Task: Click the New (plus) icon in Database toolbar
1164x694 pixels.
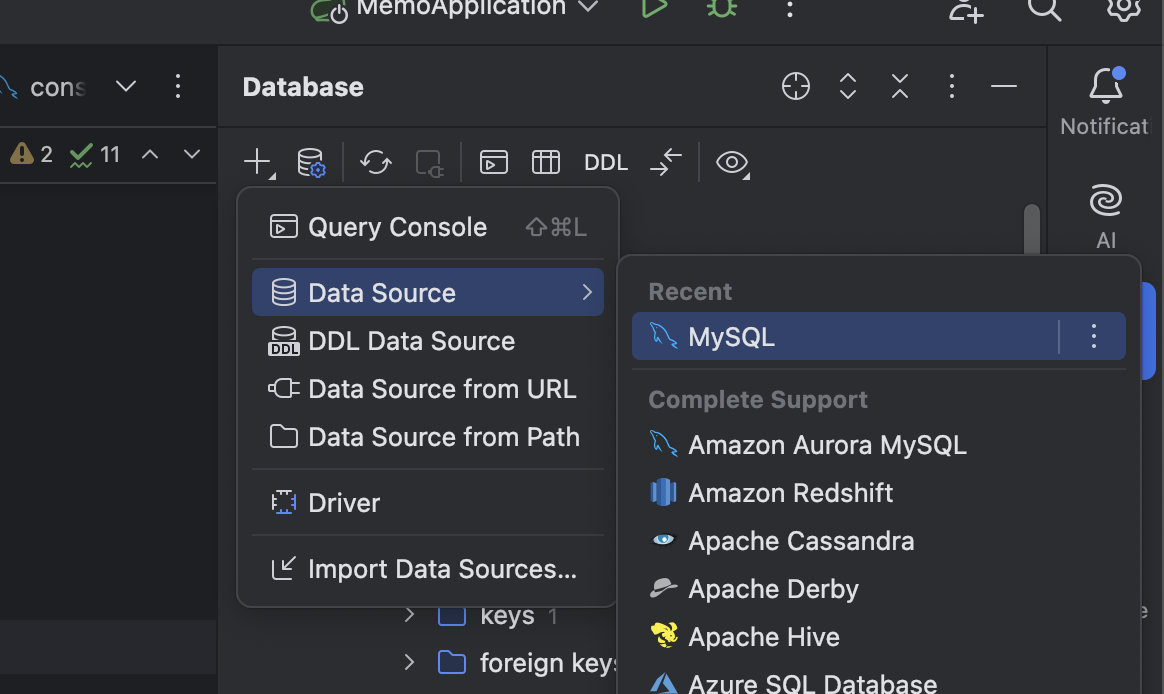Action: pos(258,162)
